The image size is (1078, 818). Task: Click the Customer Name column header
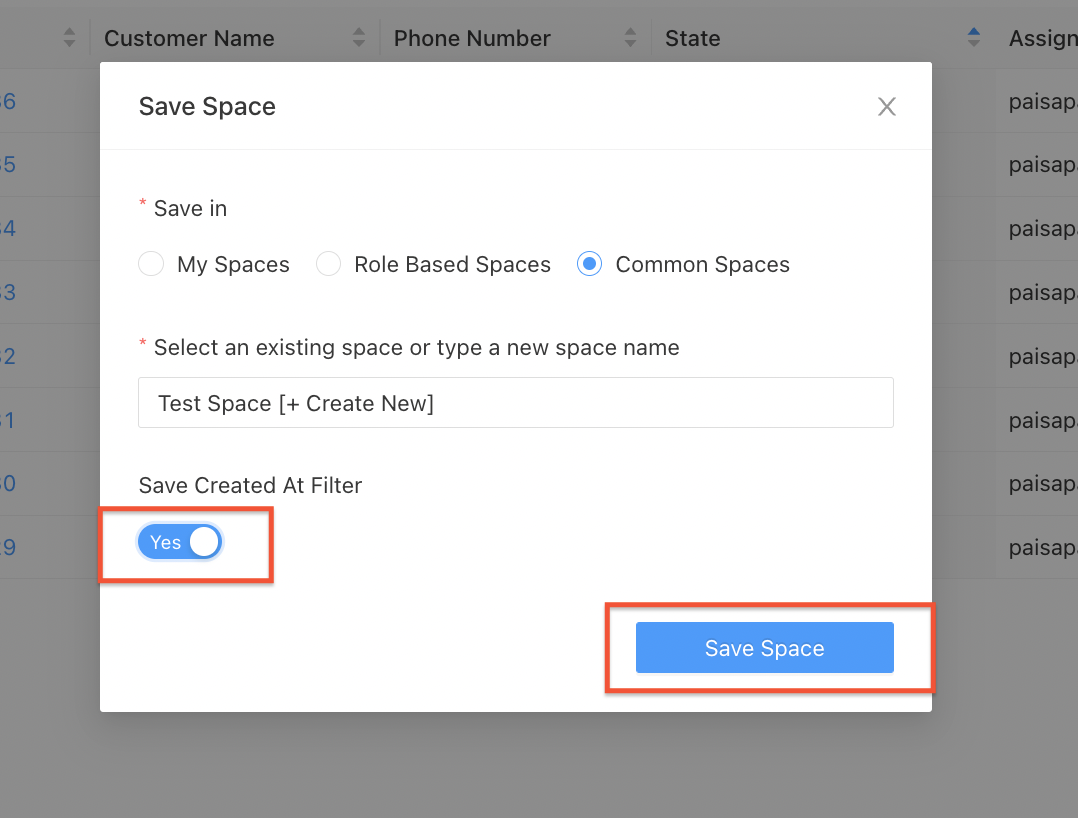point(189,38)
